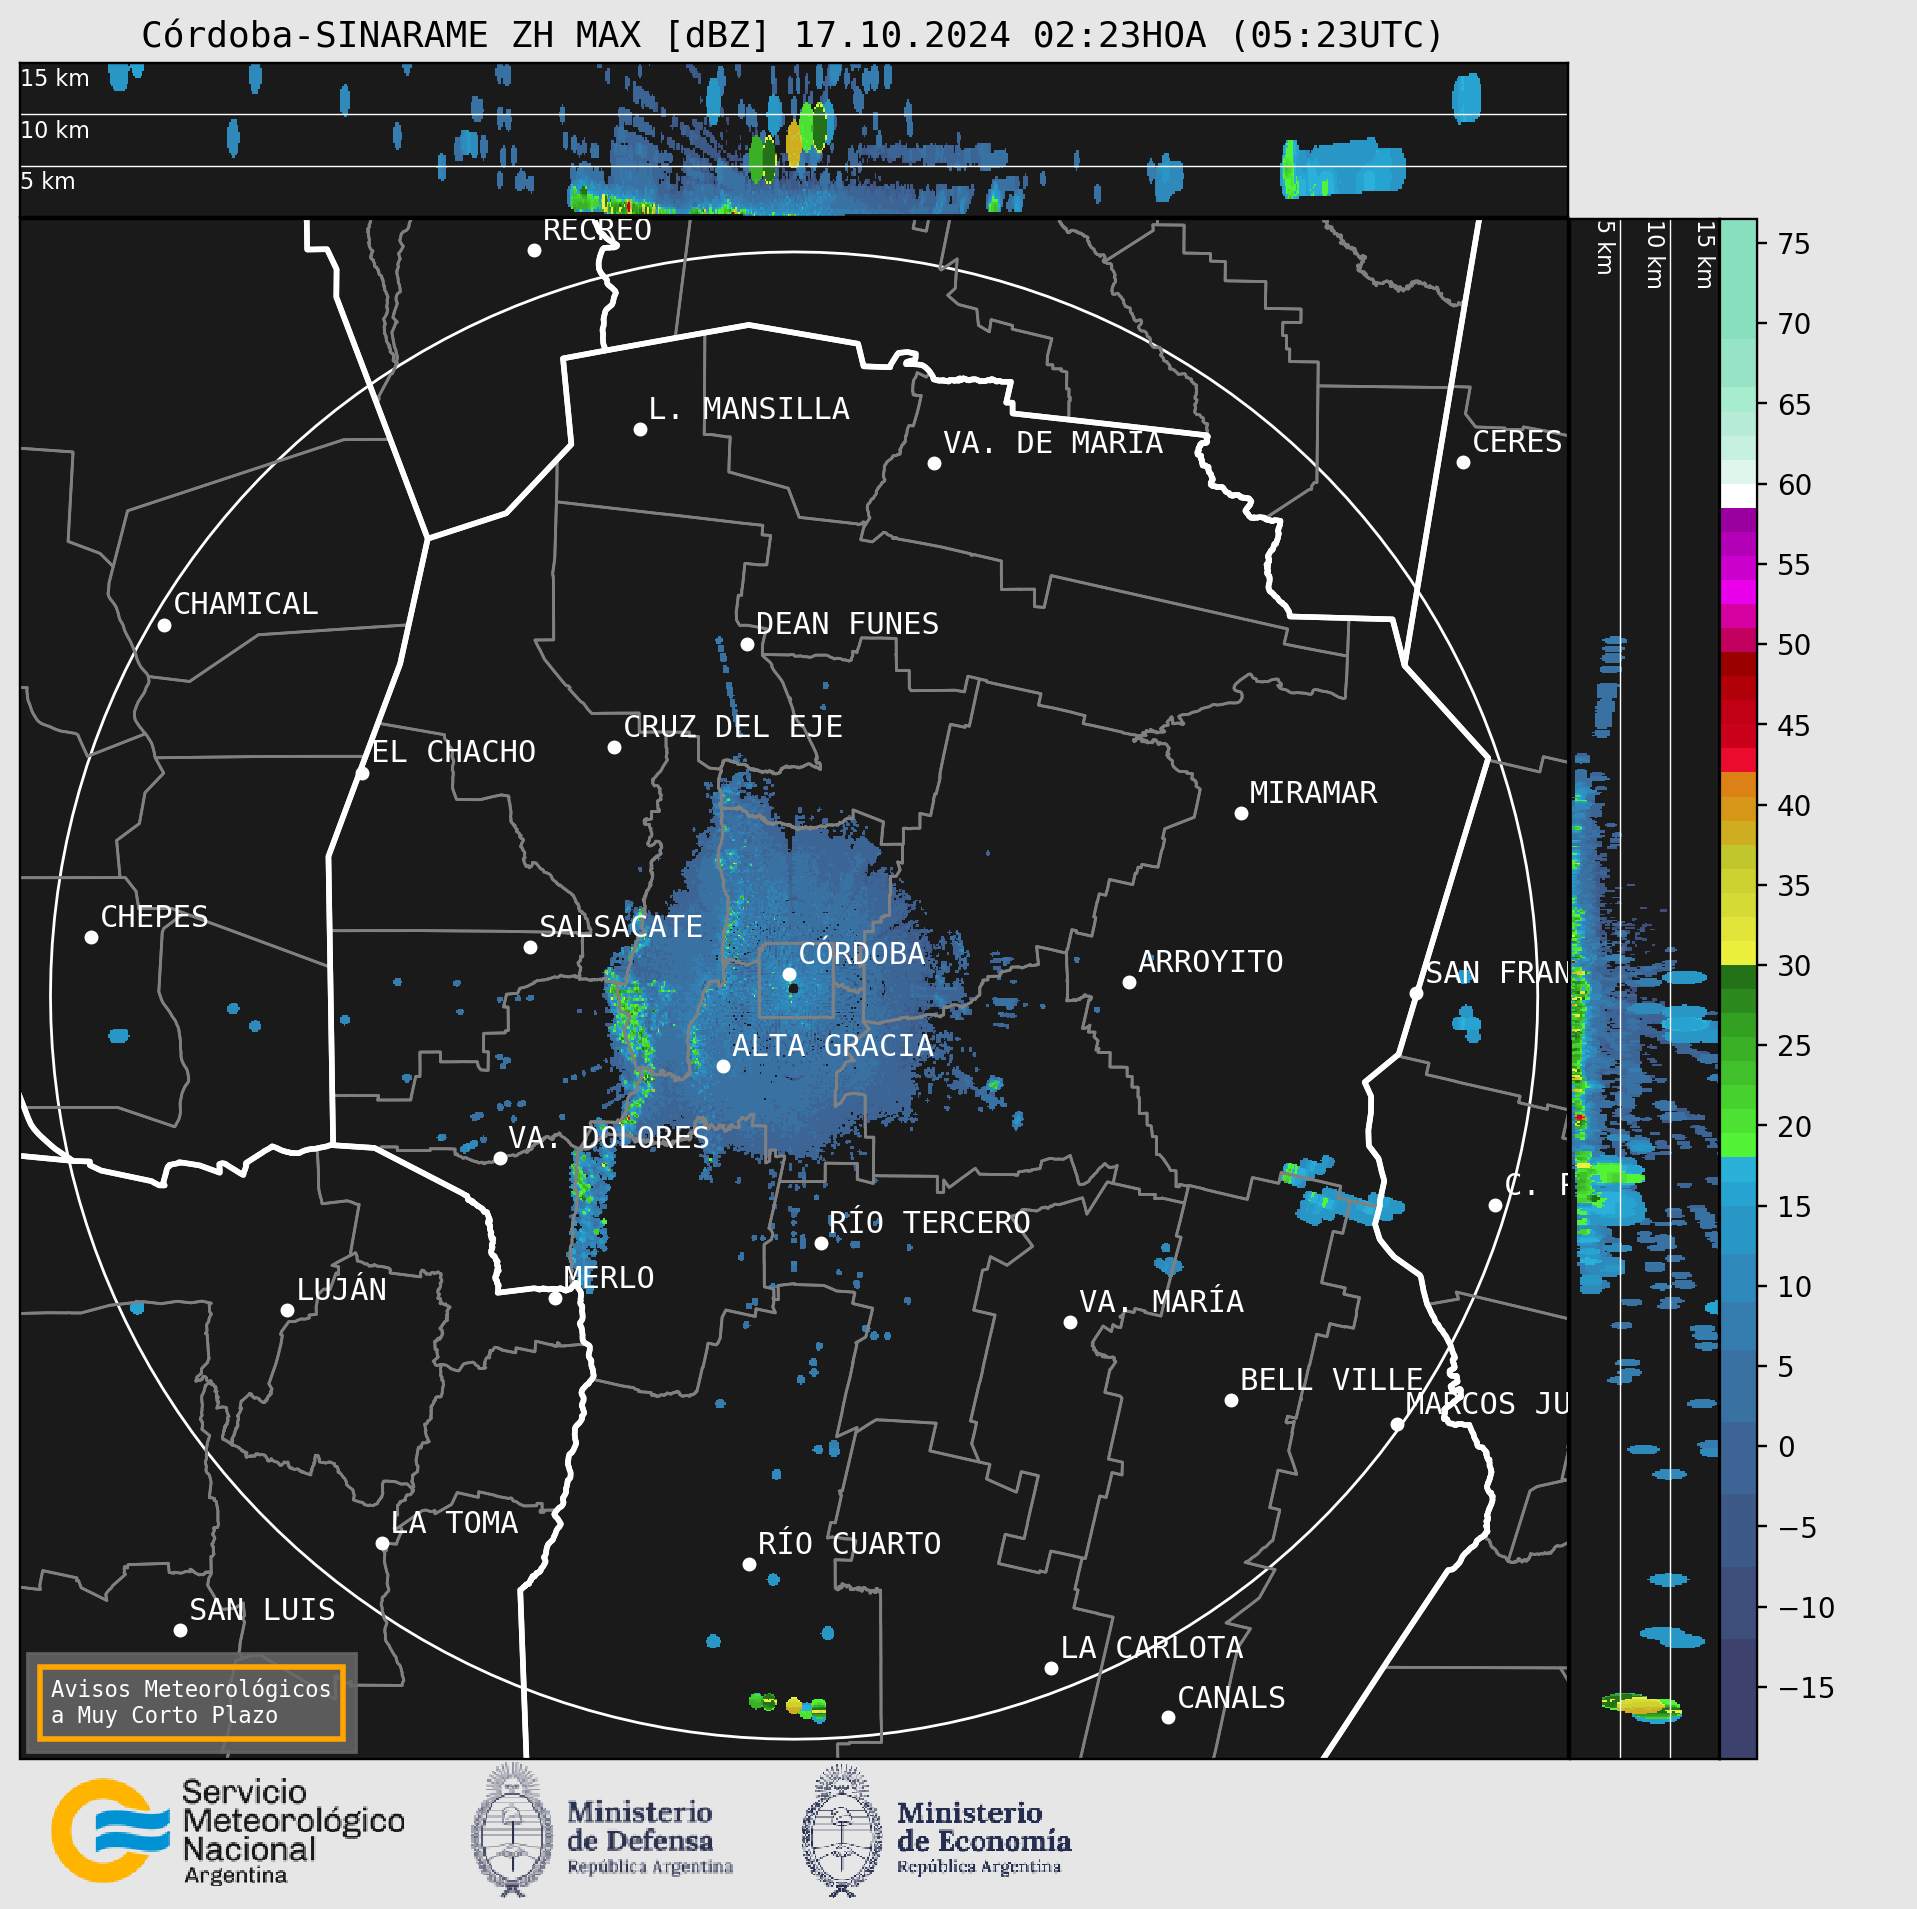Image resolution: width=1917 pixels, height=1909 pixels.
Task: Click the ARROYITO marker dot
Action: (x=1129, y=982)
